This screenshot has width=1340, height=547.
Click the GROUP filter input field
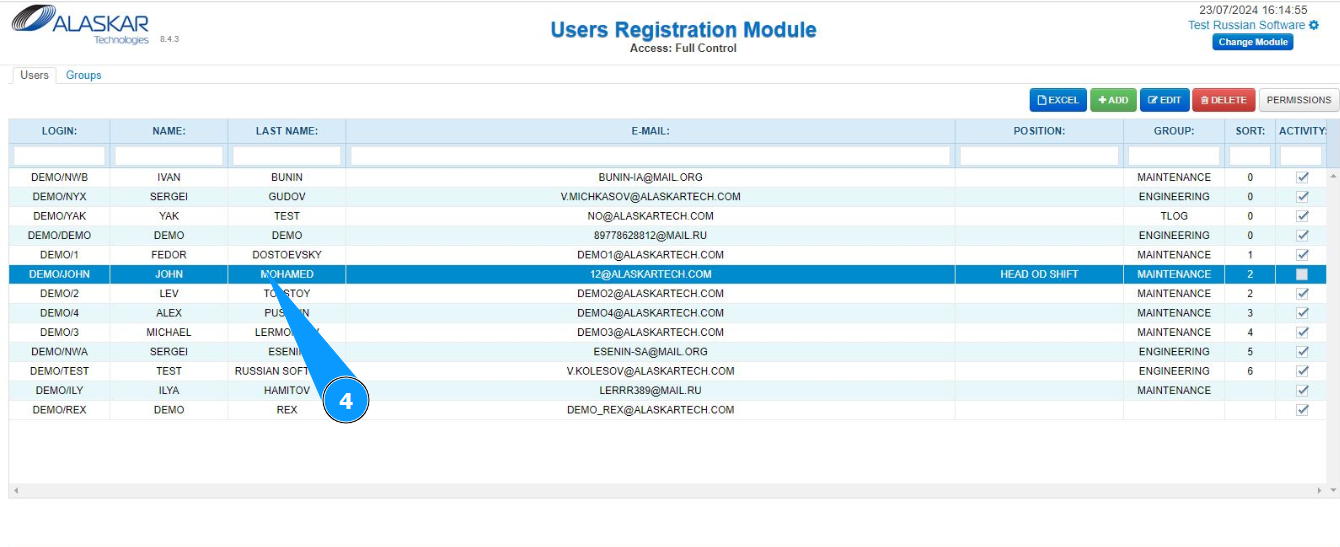point(1174,156)
